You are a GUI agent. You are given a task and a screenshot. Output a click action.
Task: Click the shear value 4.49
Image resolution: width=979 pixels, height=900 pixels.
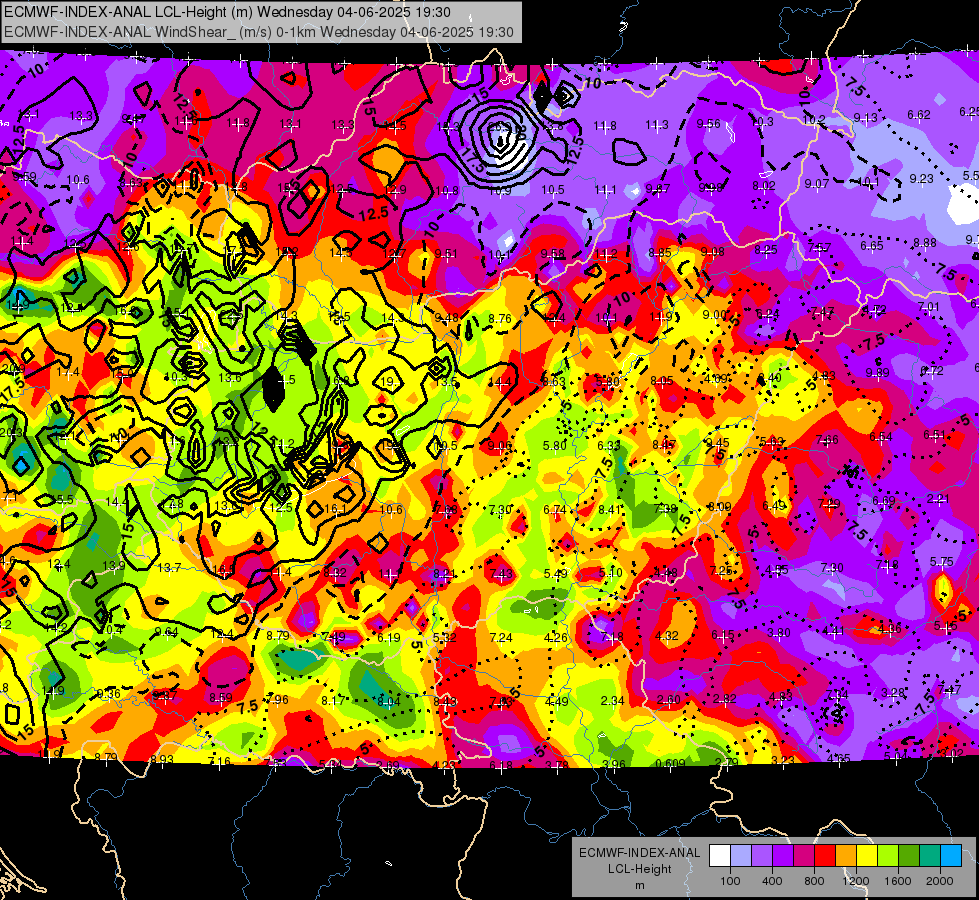556,701
